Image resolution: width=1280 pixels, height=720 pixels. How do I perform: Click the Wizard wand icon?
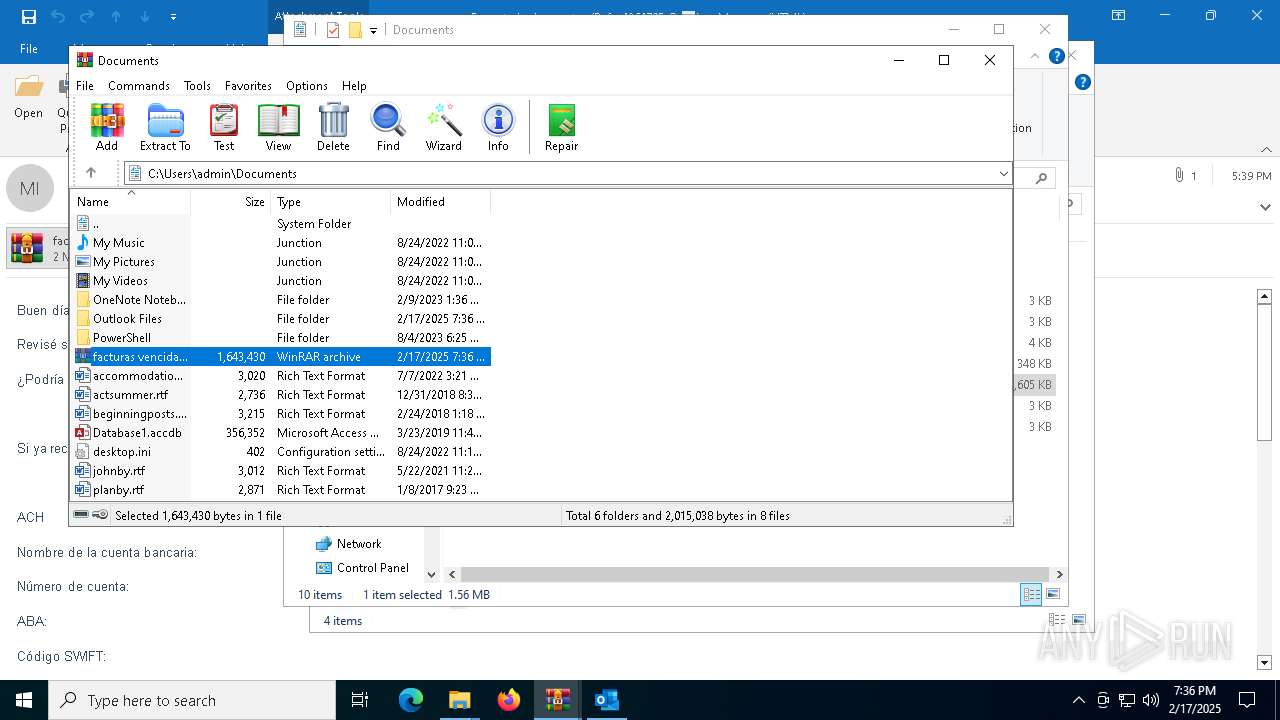click(x=443, y=127)
